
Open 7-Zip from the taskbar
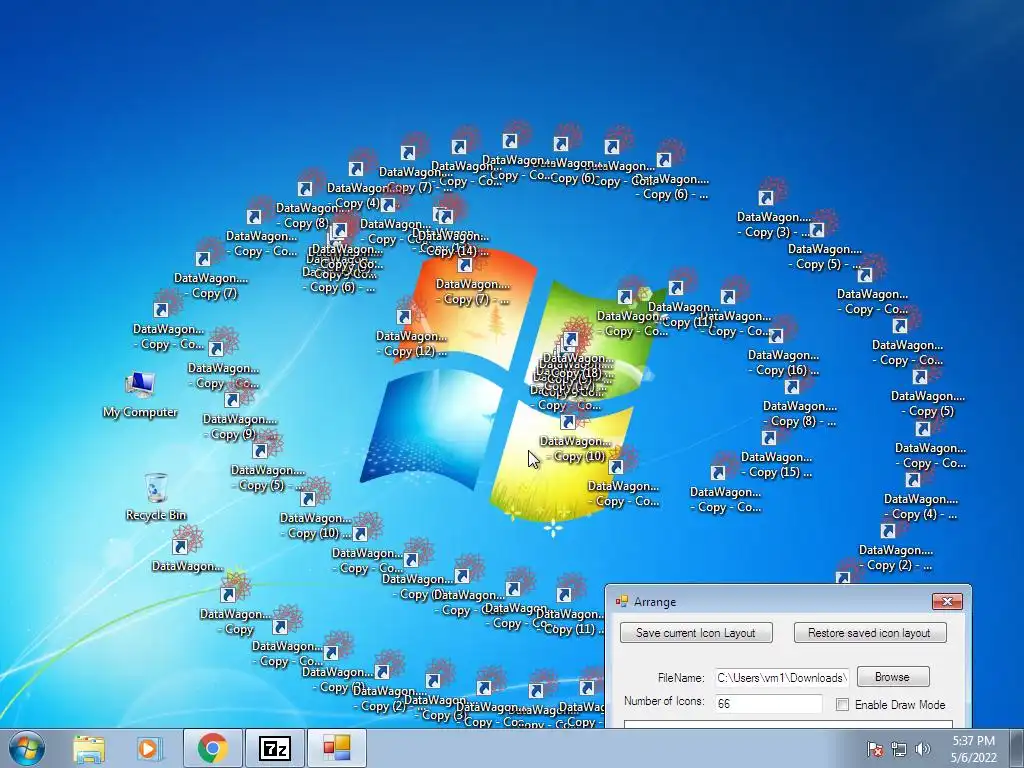click(274, 748)
